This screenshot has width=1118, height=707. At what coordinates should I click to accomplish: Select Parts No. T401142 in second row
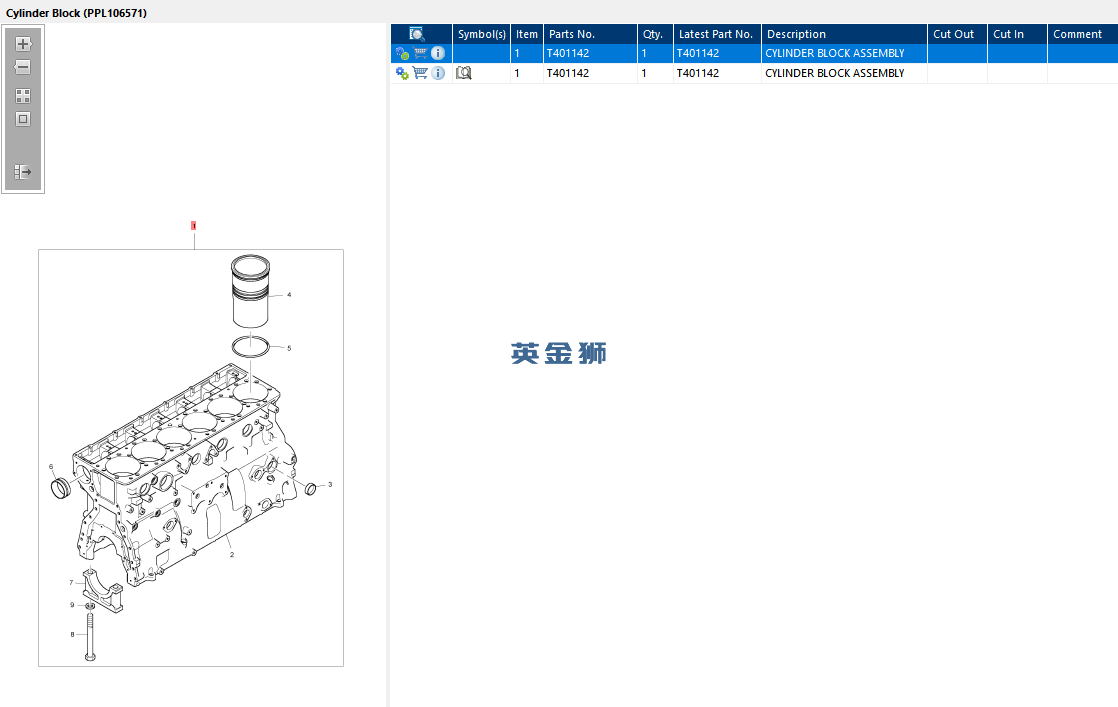568,73
